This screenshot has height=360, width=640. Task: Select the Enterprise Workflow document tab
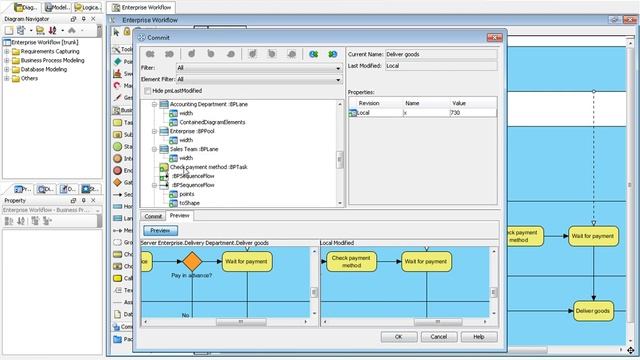(x=141, y=7)
